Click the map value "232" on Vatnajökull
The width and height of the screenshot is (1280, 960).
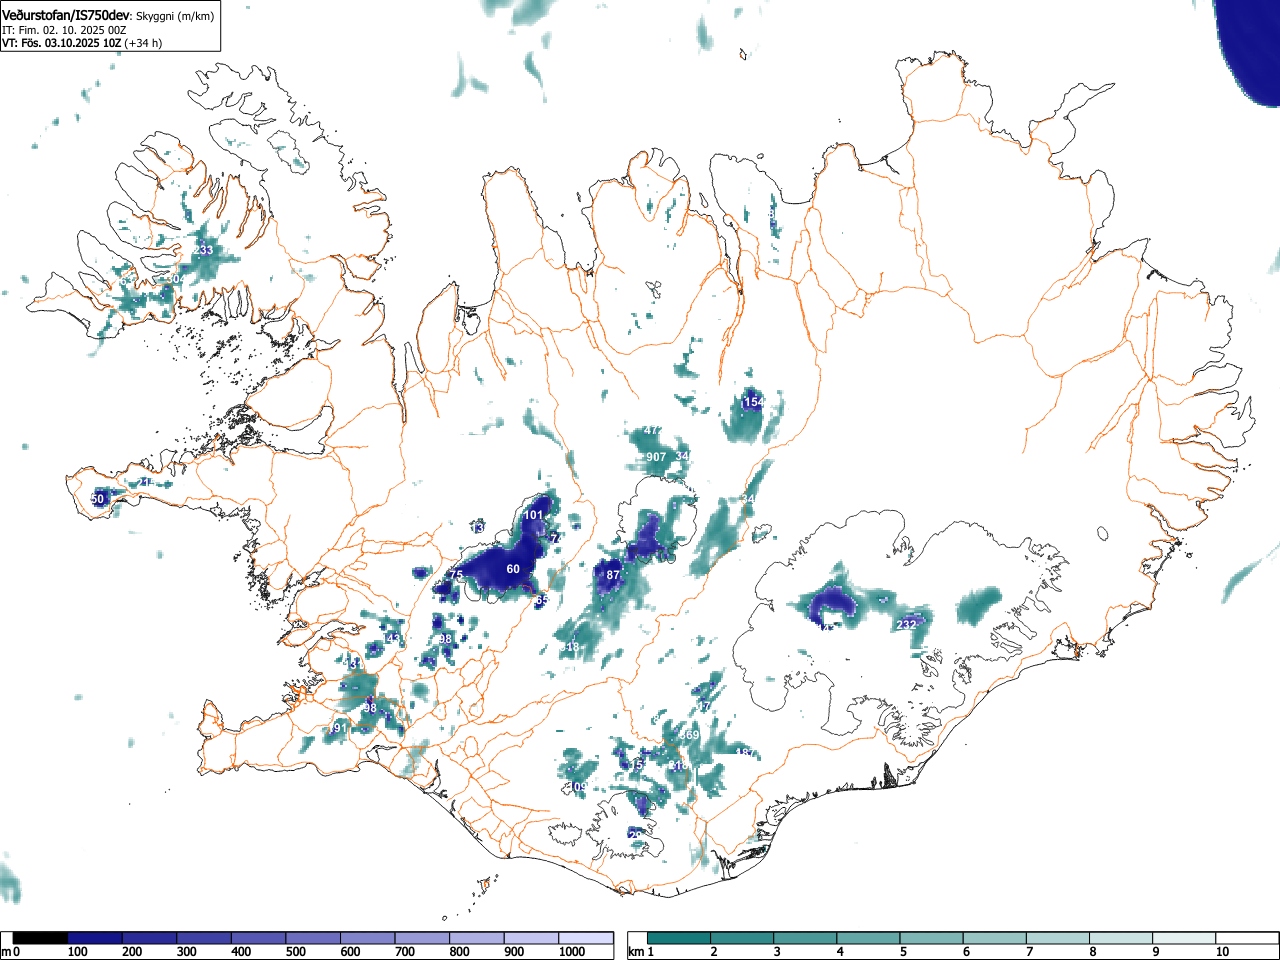906,625
